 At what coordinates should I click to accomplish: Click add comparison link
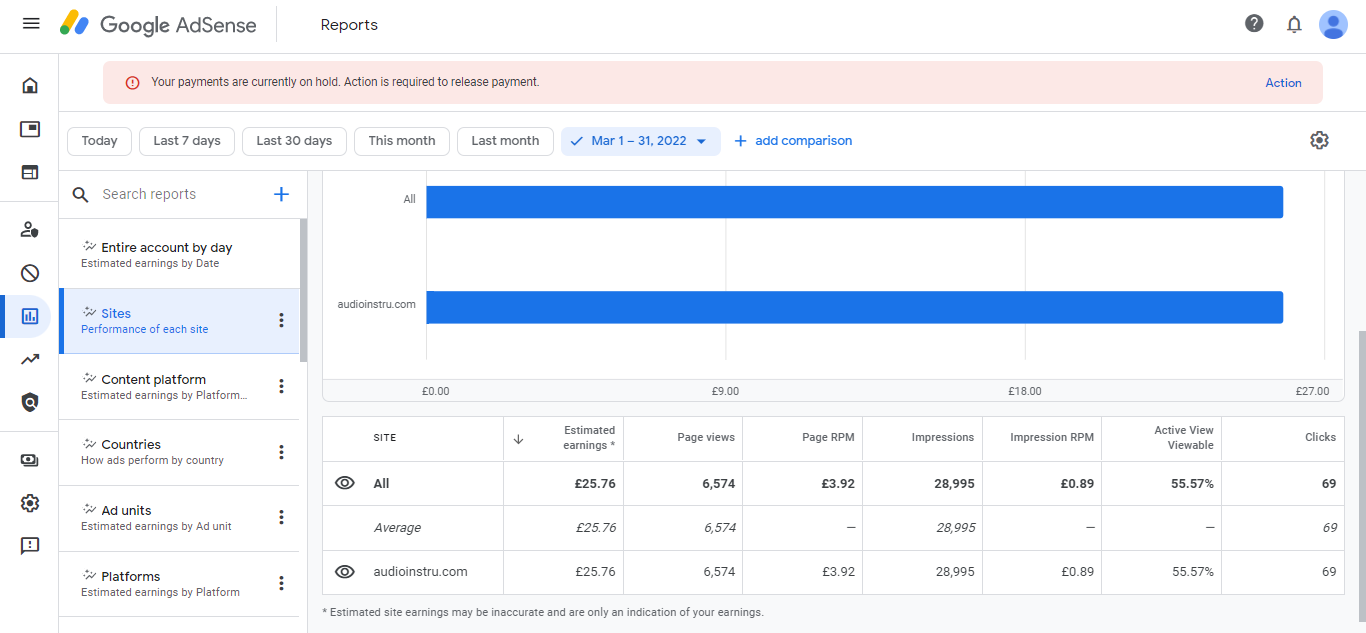pyautogui.click(x=793, y=141)
